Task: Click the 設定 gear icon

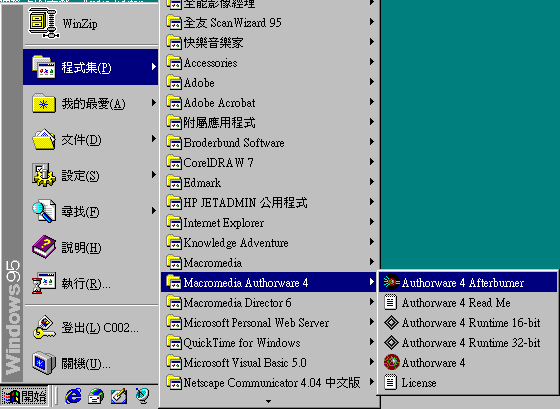Action: click(44, 175)
